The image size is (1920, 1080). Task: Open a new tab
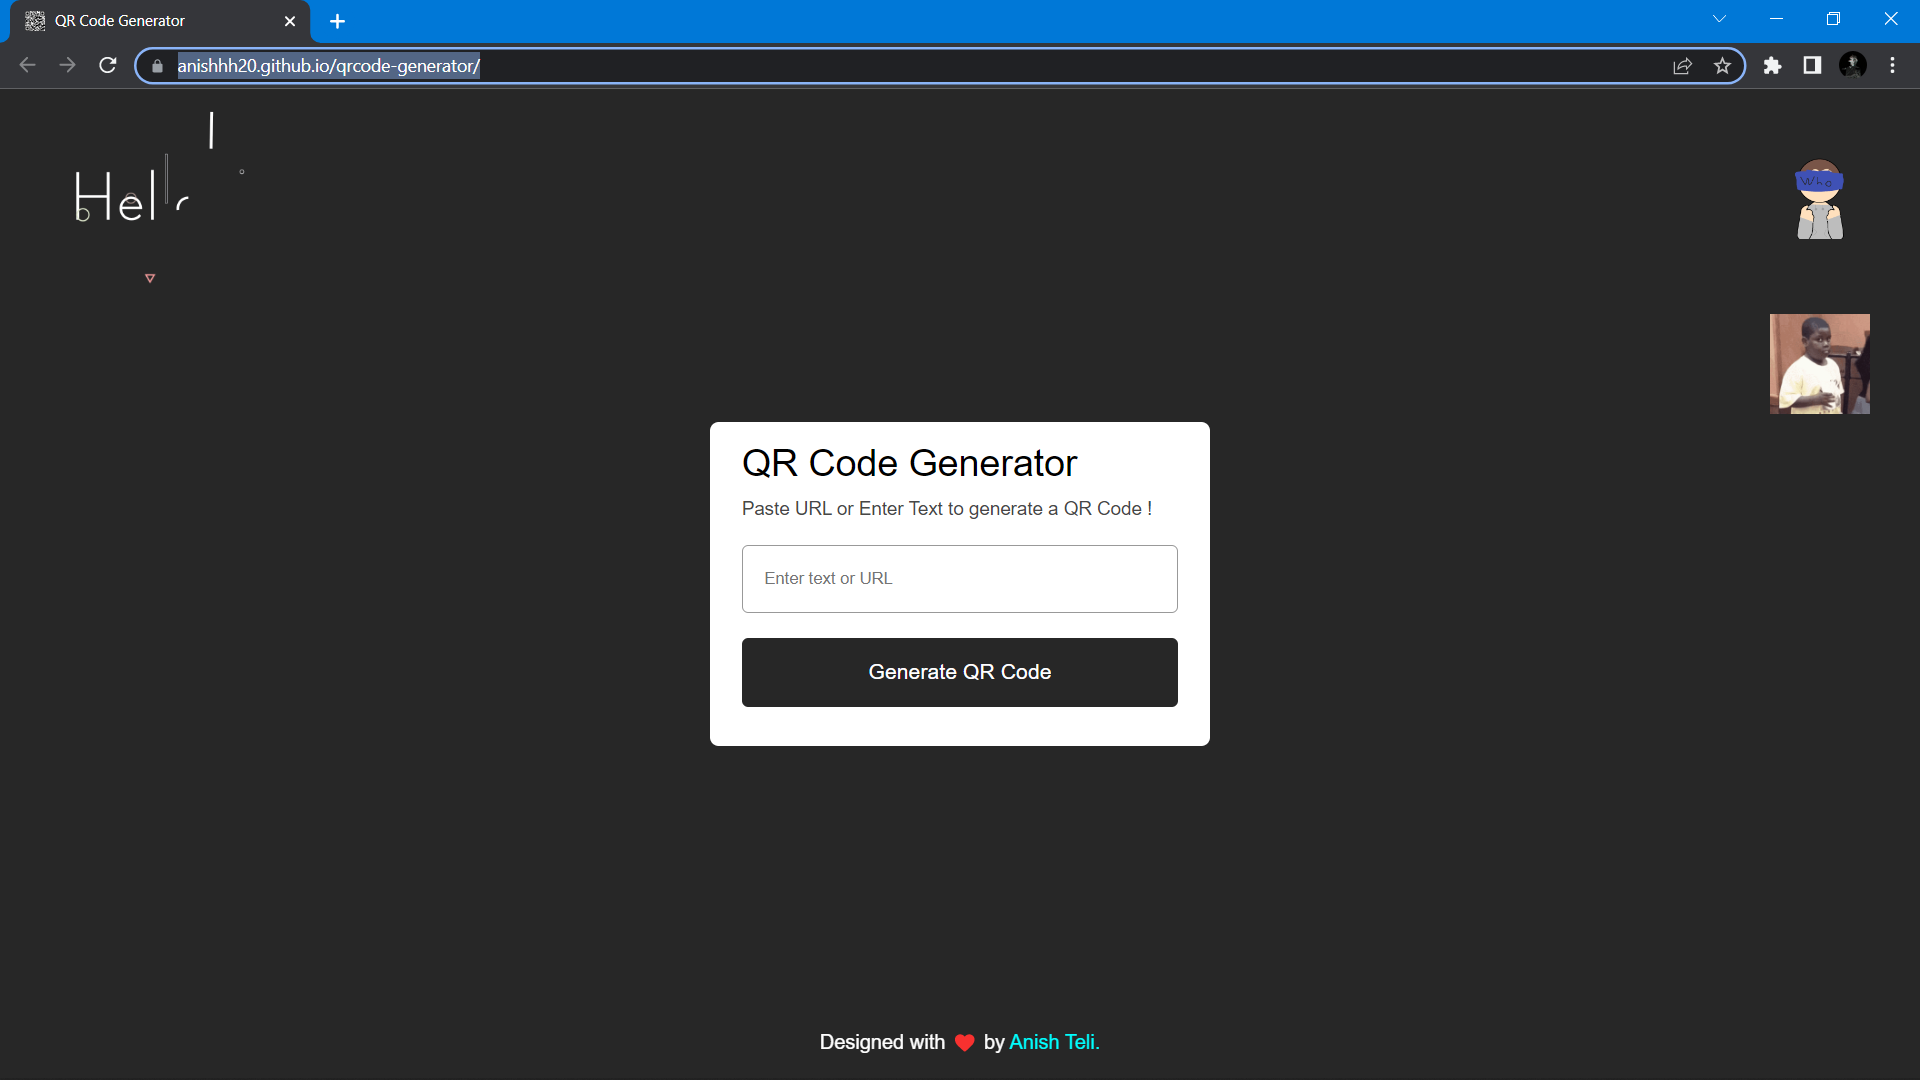tap(337, 21)
